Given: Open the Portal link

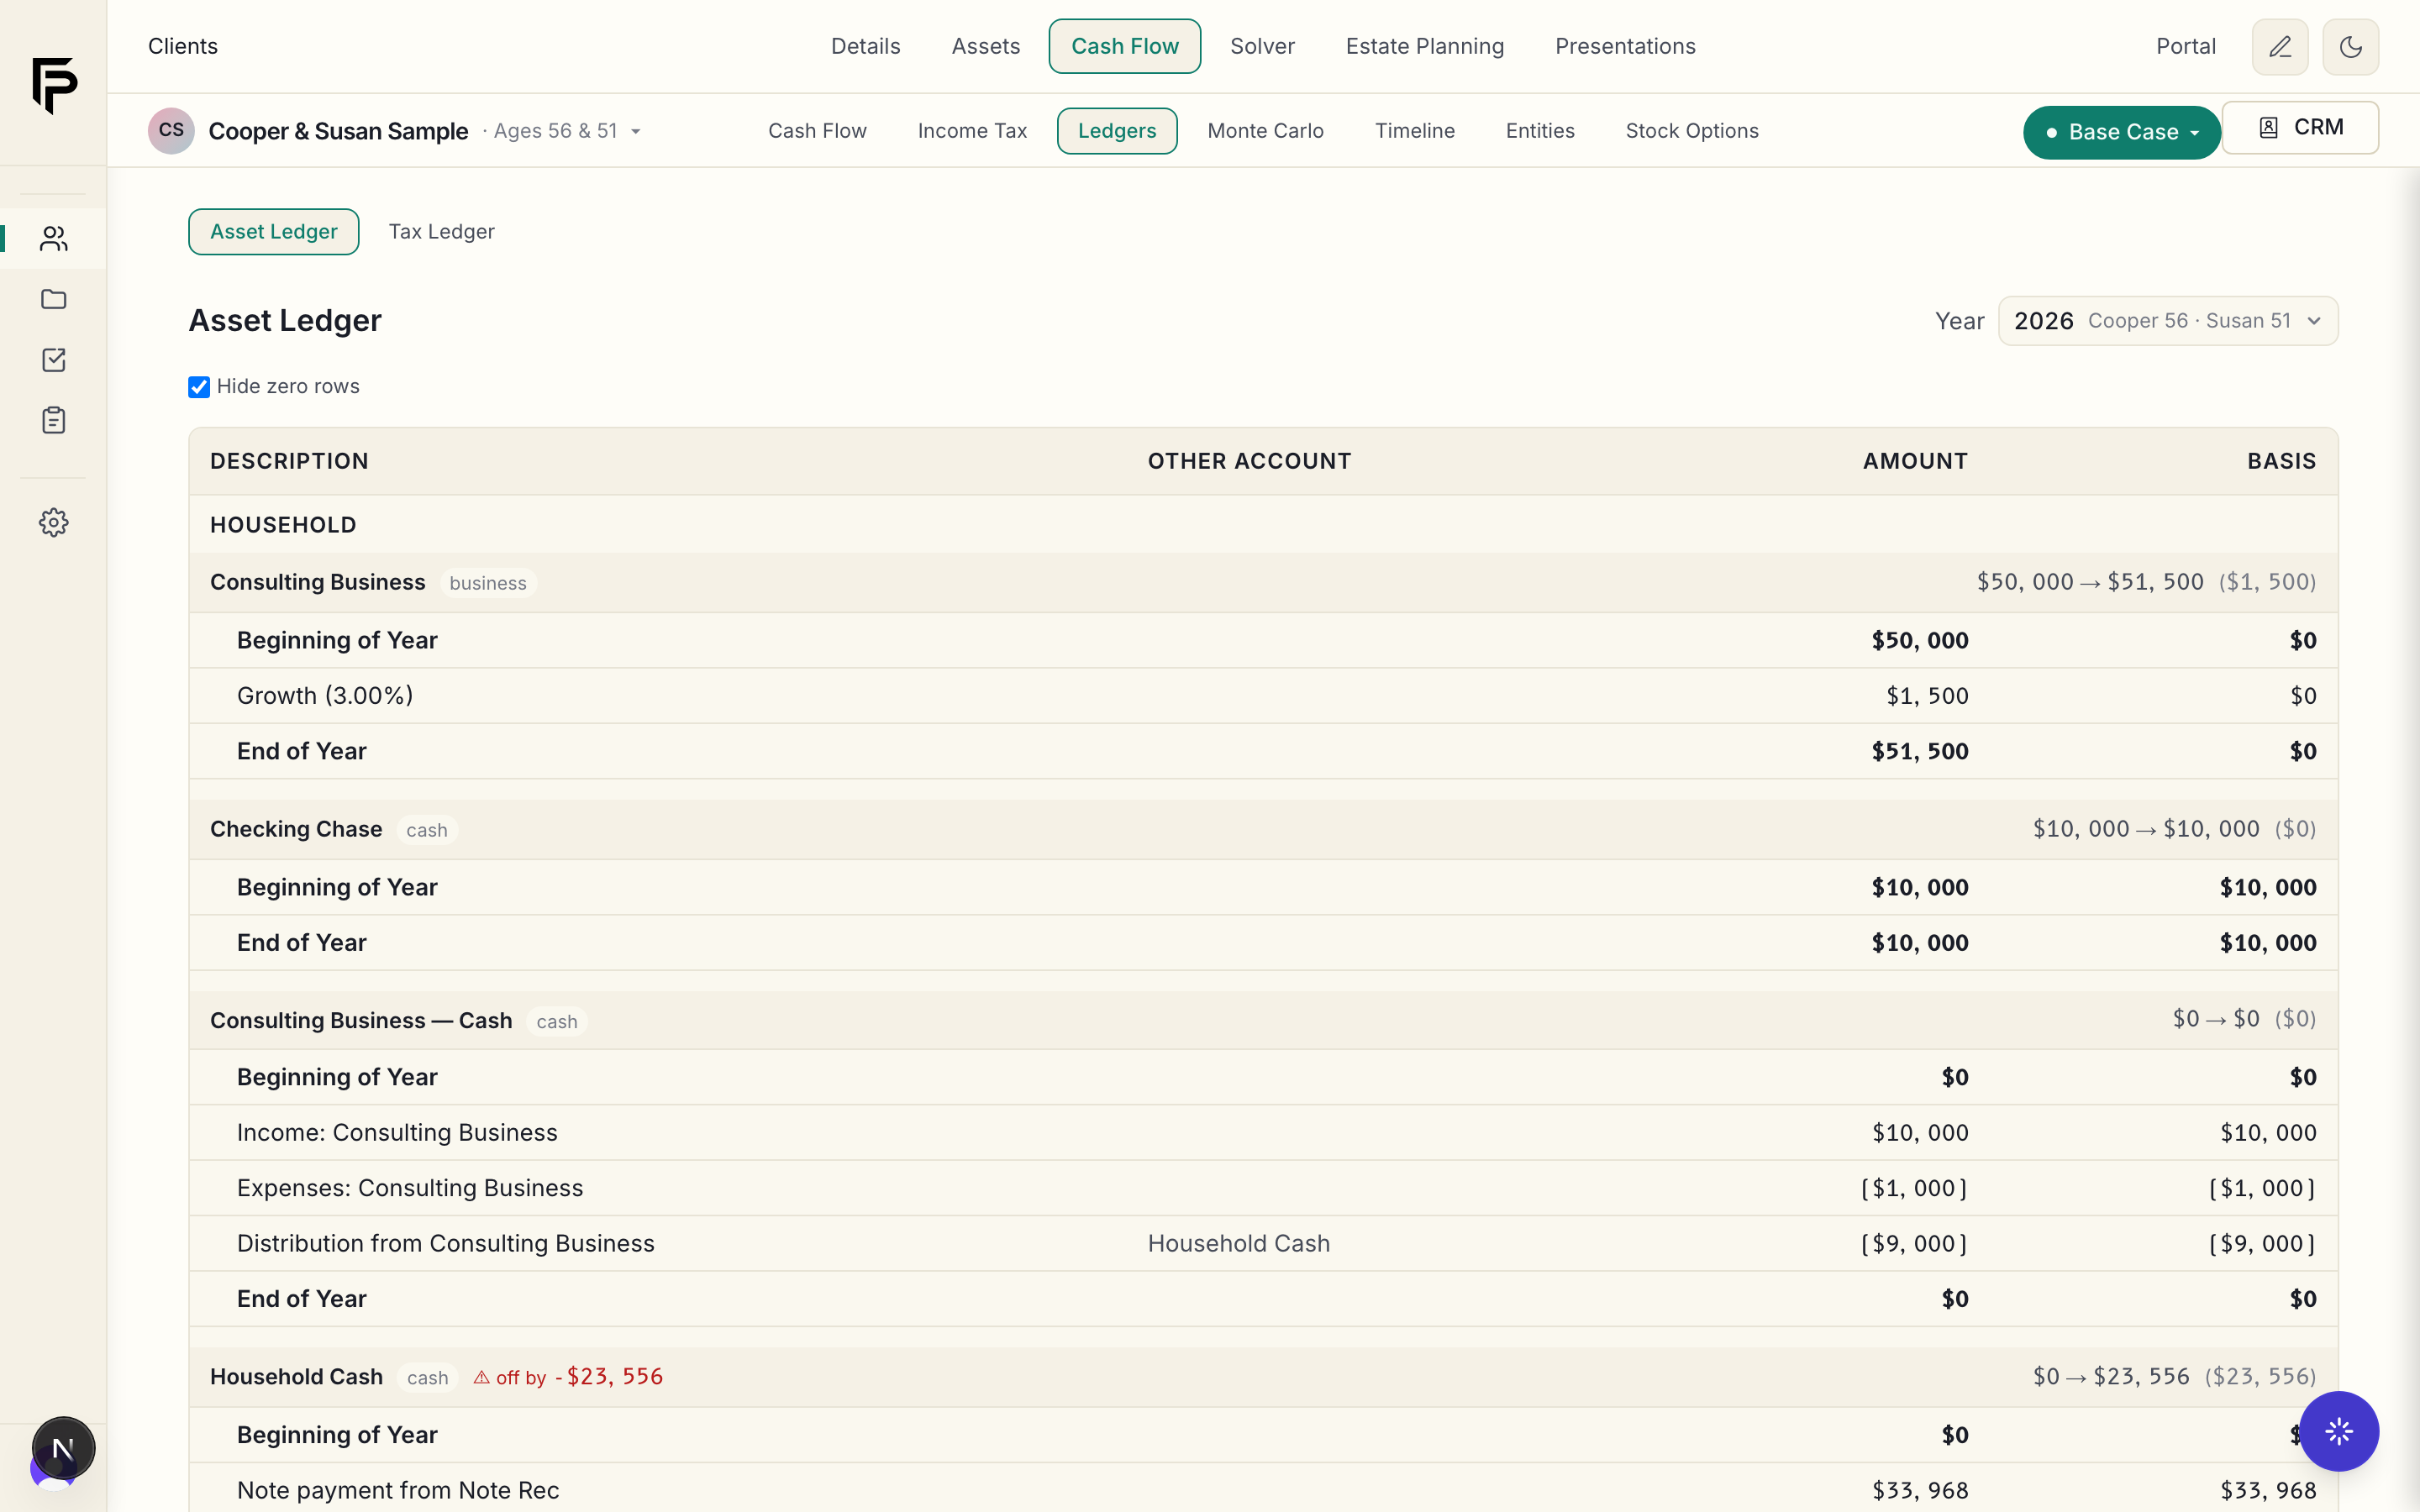Looking at the screenshot, I should coord(2185,46).
